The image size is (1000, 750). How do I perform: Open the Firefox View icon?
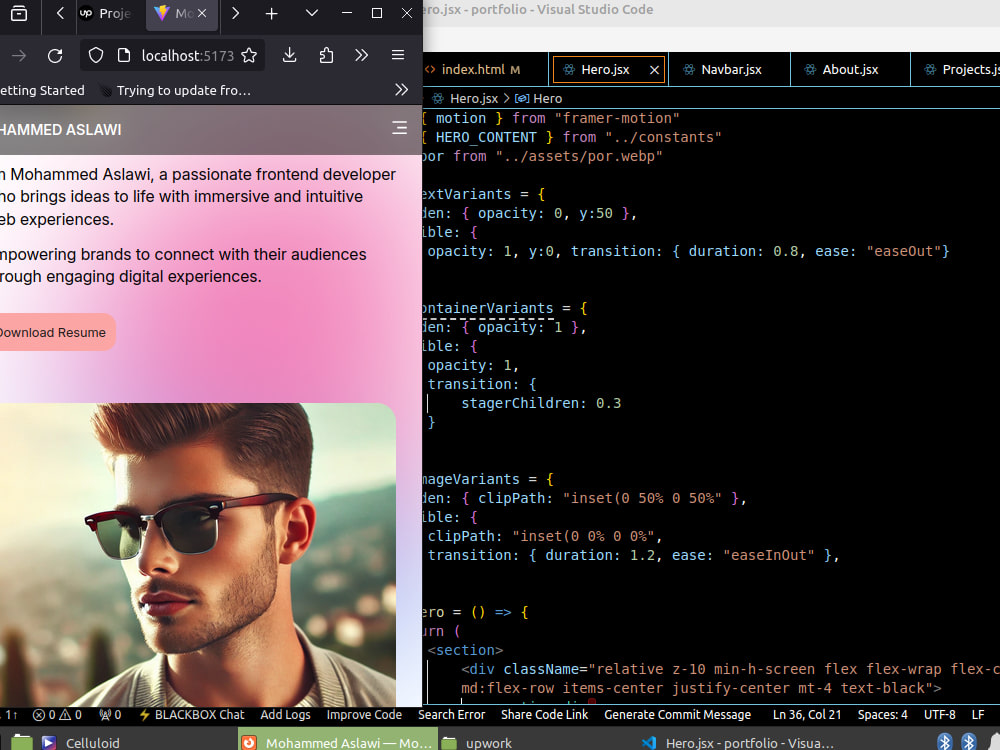click(19, 13)
